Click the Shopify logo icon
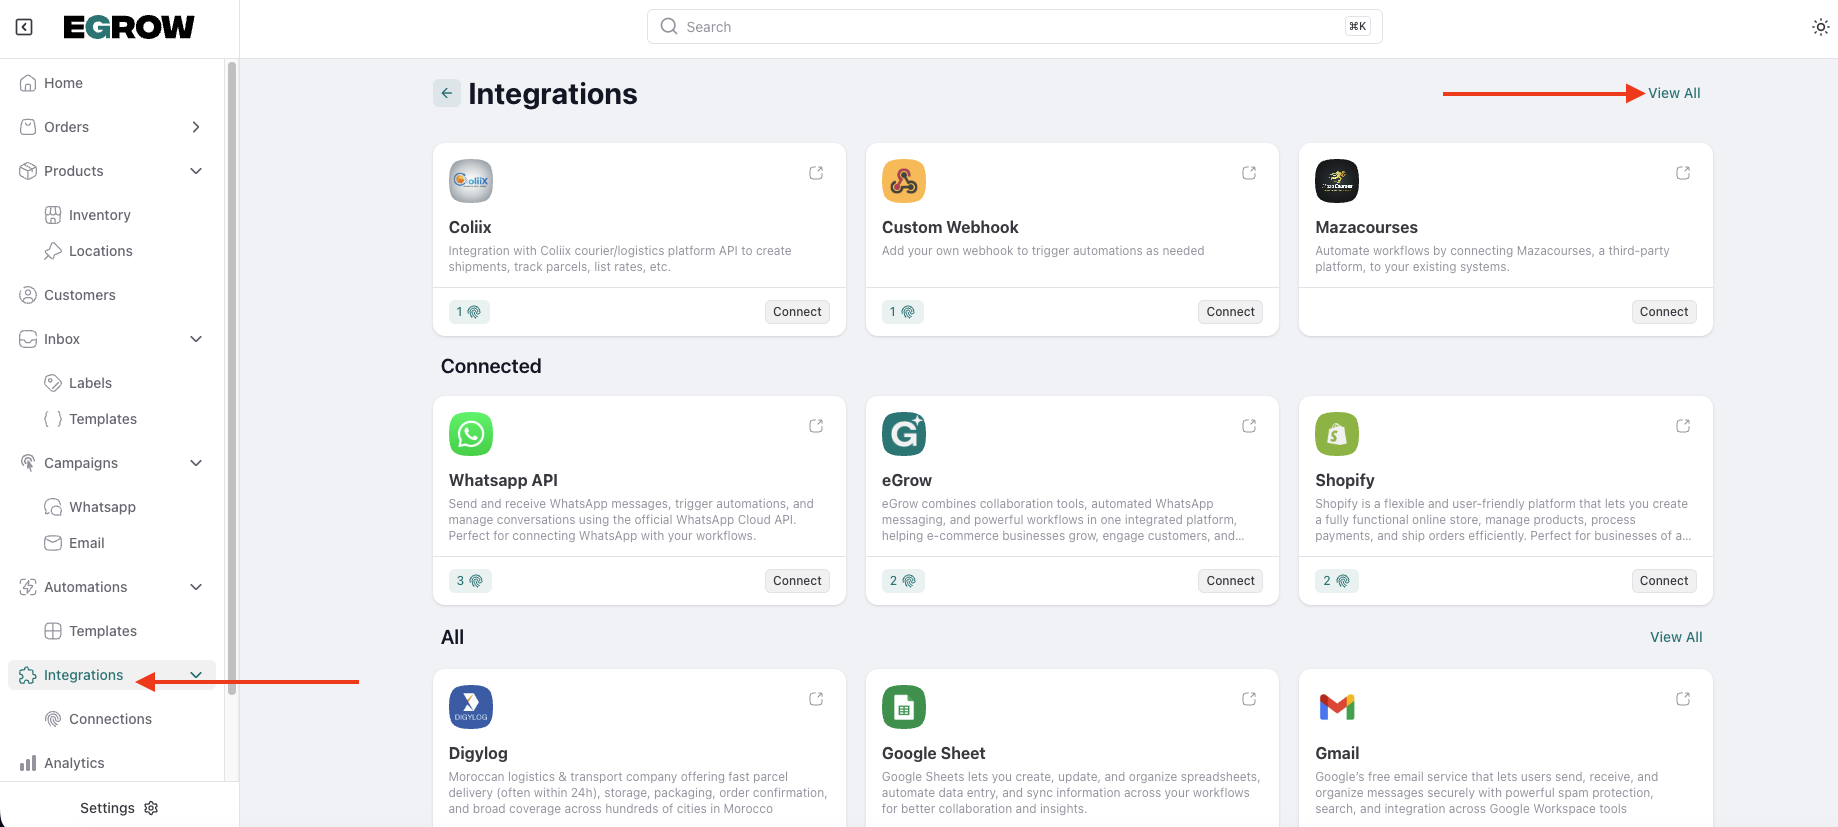This screenshot has width=1838, height=827. (x=1336, y=434)
